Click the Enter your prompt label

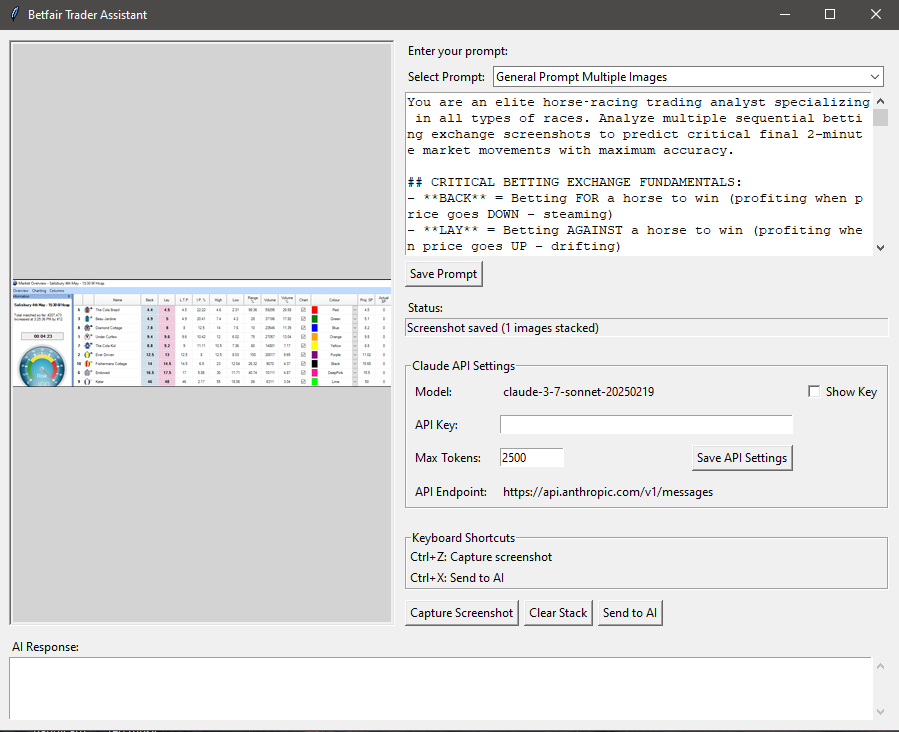(x=458, y=51)
